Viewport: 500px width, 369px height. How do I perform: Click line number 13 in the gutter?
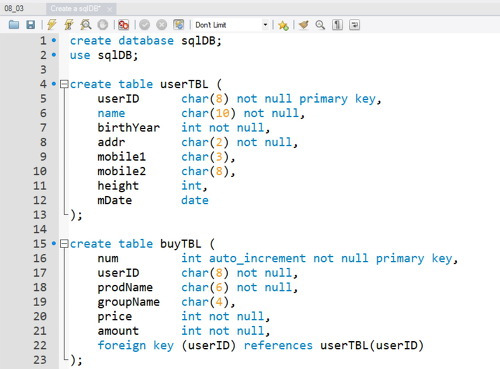tap(40, 215)
